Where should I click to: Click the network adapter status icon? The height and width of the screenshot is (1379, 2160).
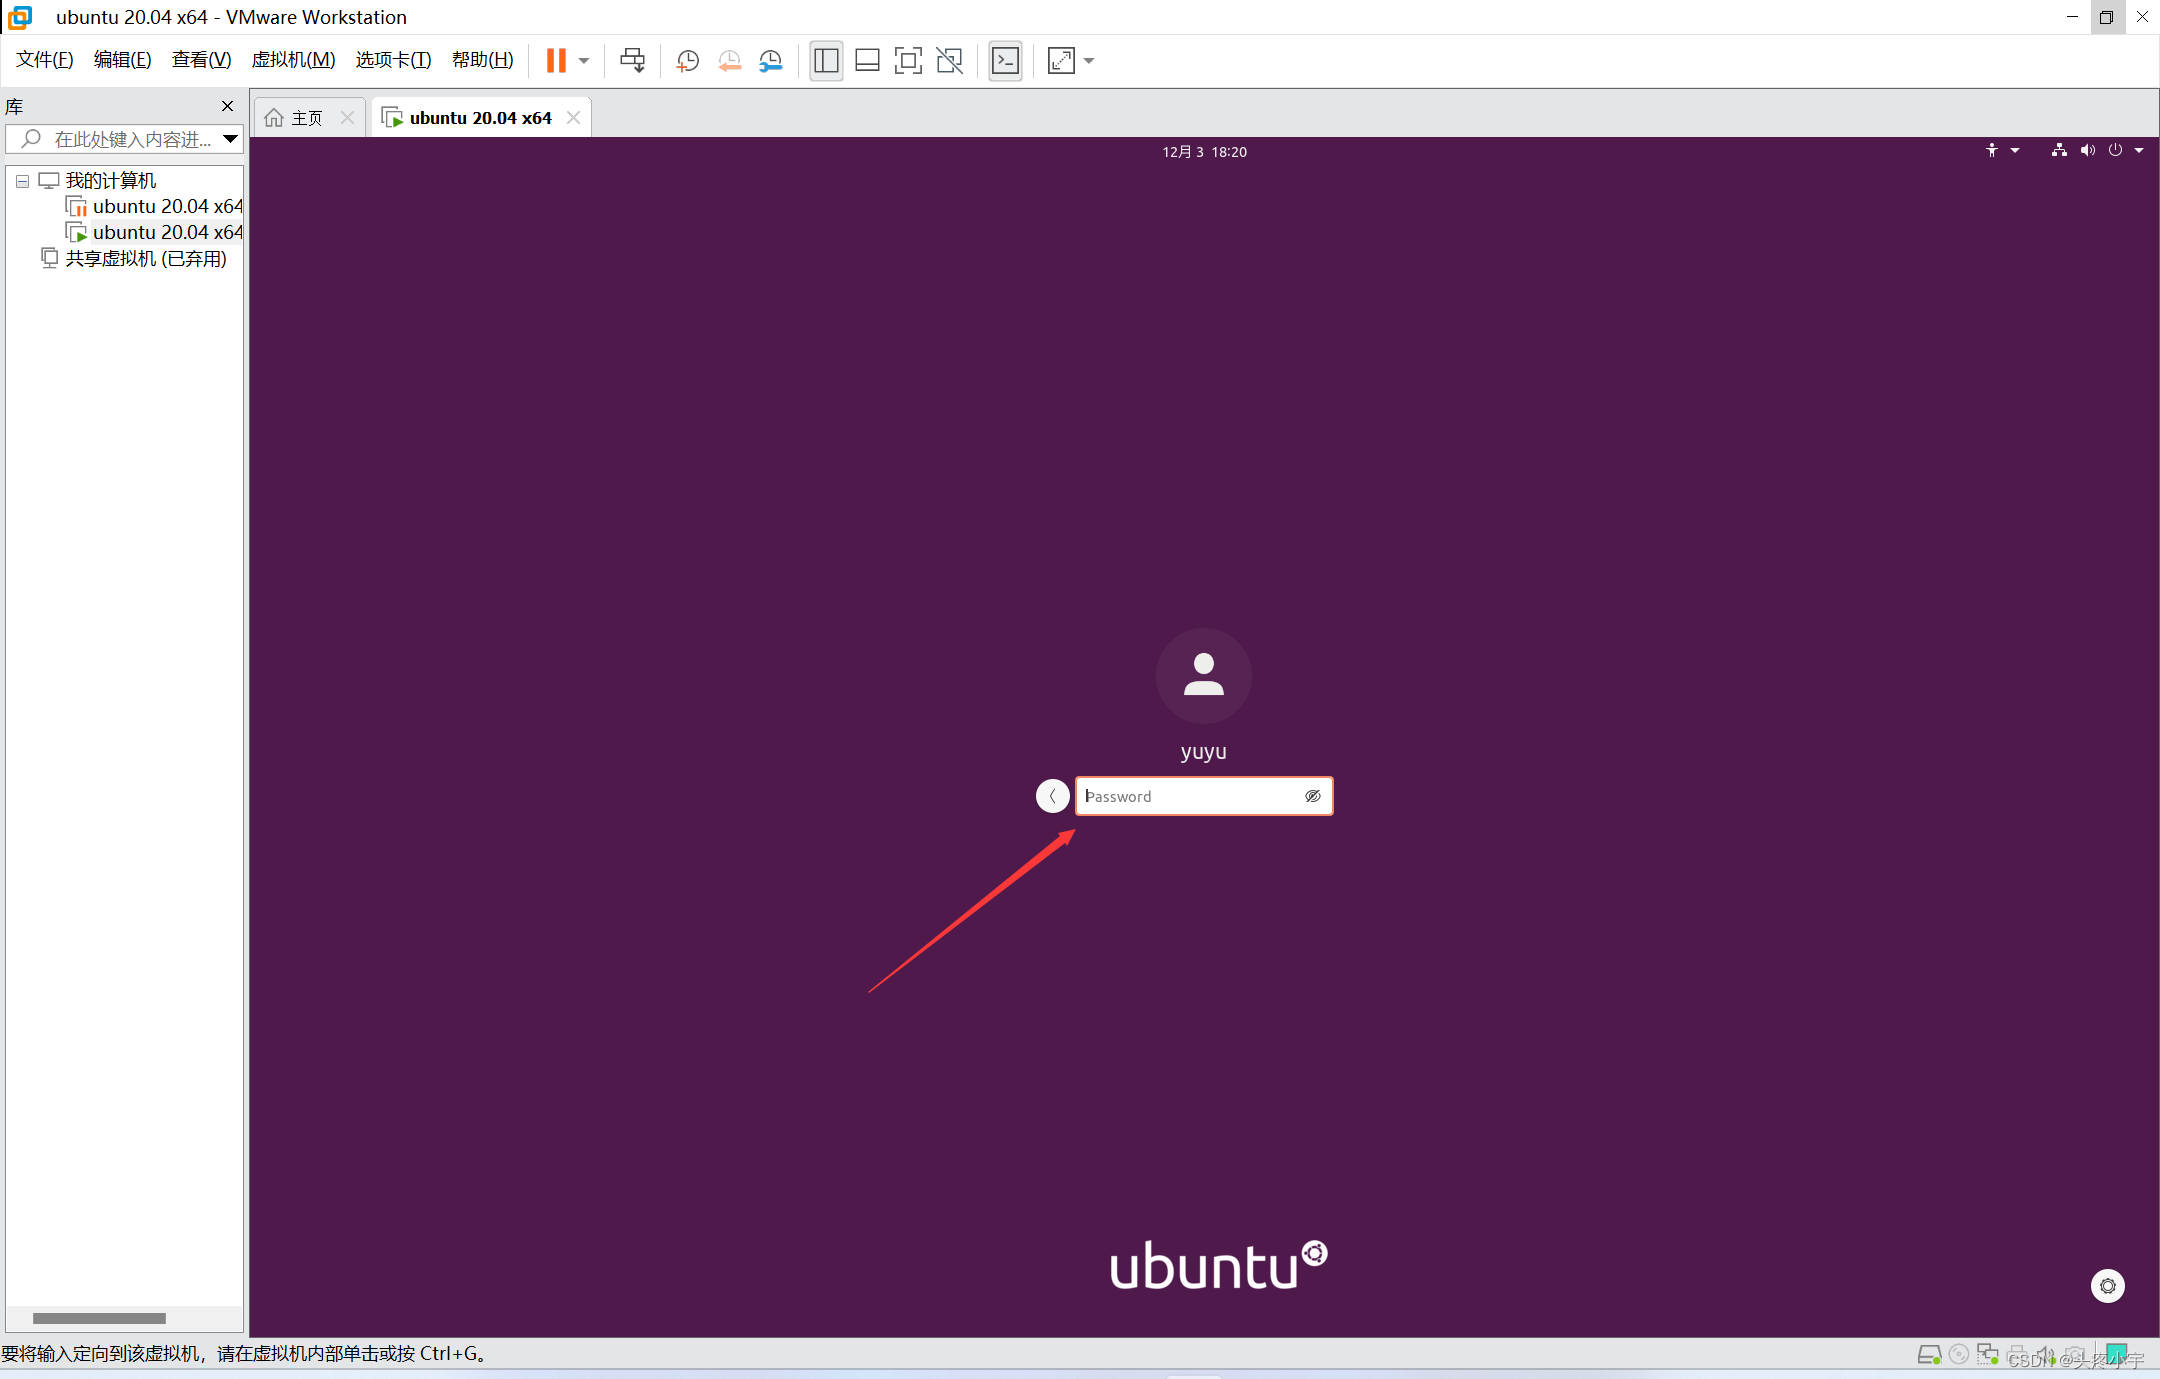click(1988, 1354)
